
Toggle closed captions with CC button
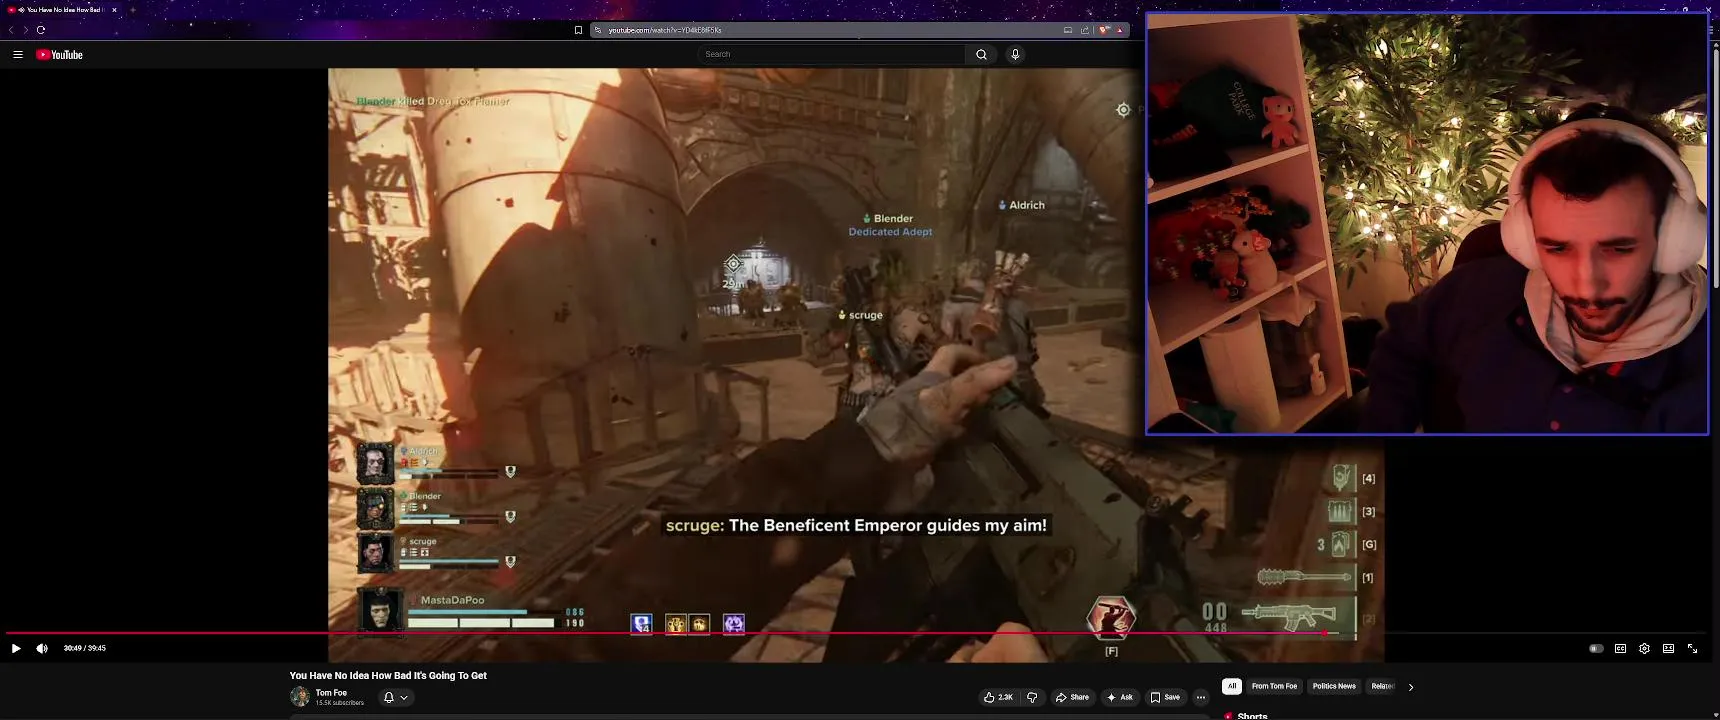pyautogui.click(x=1620, y=648)
